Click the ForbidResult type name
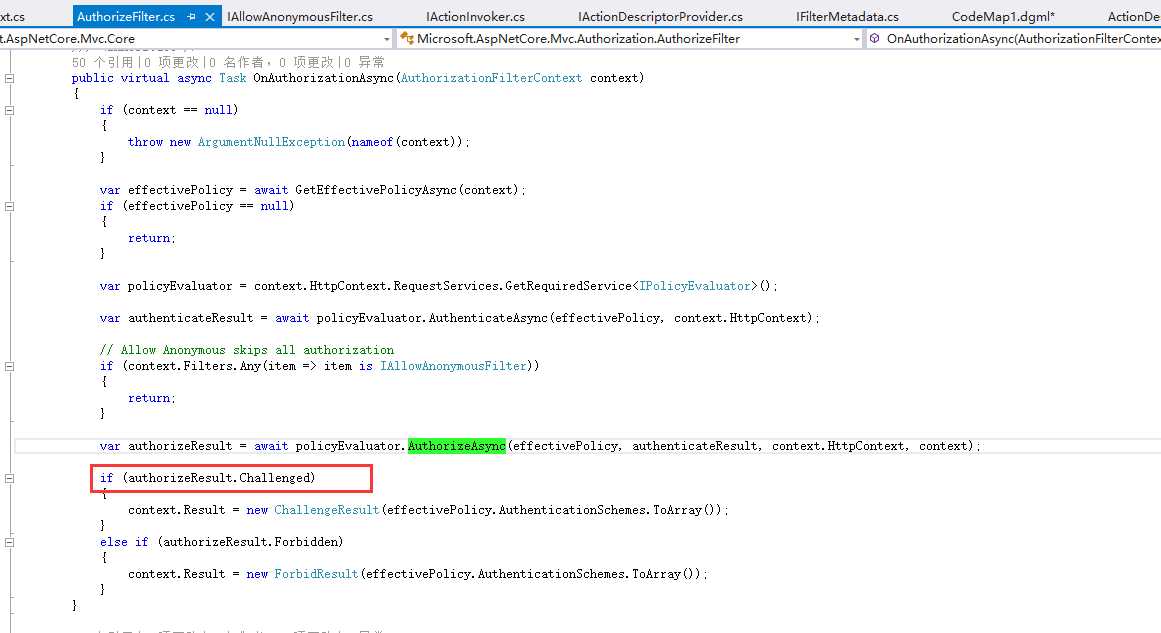Viewport: 1161px width, 633px height. 316,574
